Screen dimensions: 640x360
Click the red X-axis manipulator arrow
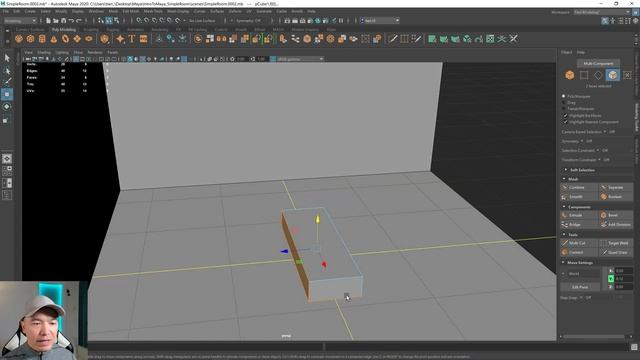tap(324, 264)
